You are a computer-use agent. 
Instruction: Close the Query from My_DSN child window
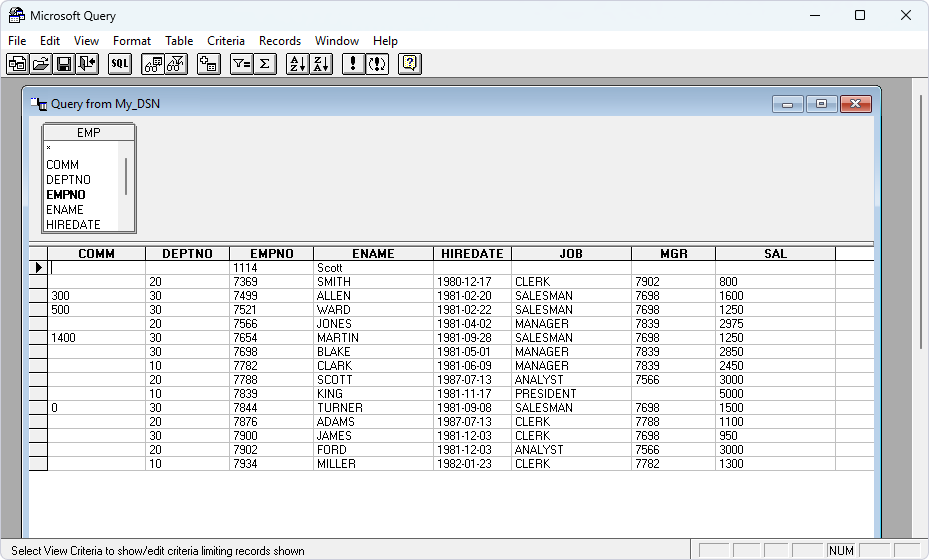pos(856,104)
